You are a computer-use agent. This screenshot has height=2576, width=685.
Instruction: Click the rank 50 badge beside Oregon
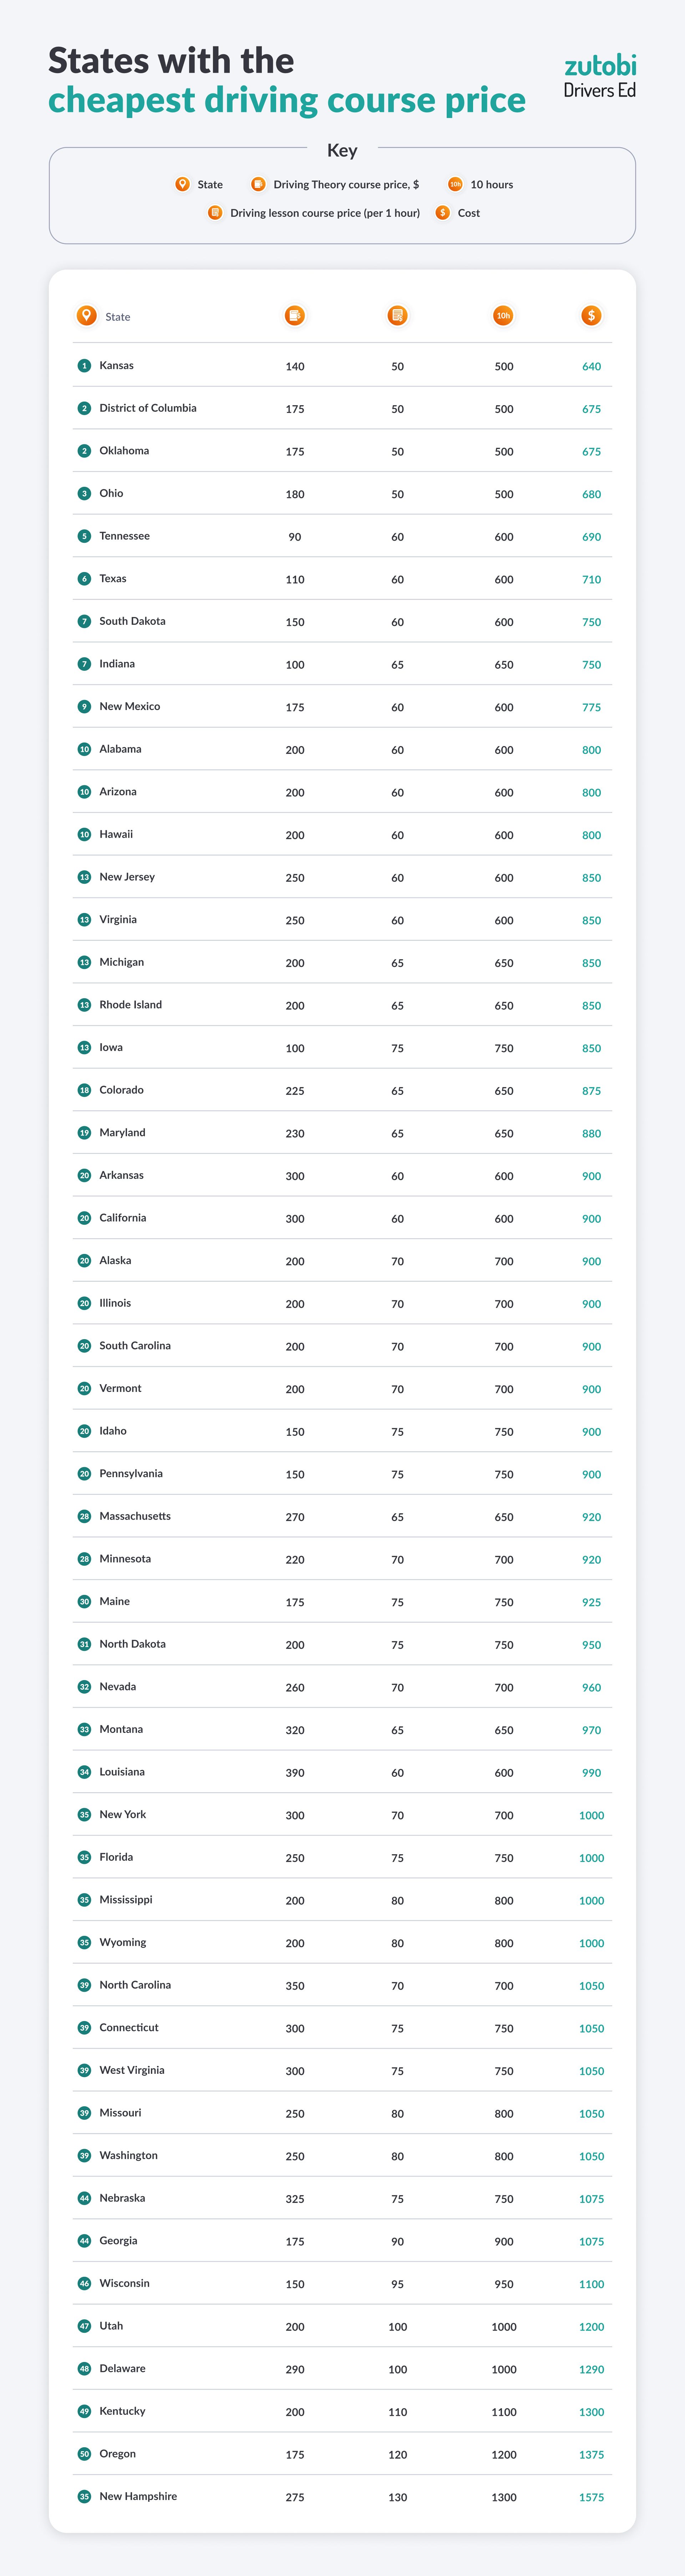[84, 2454]
